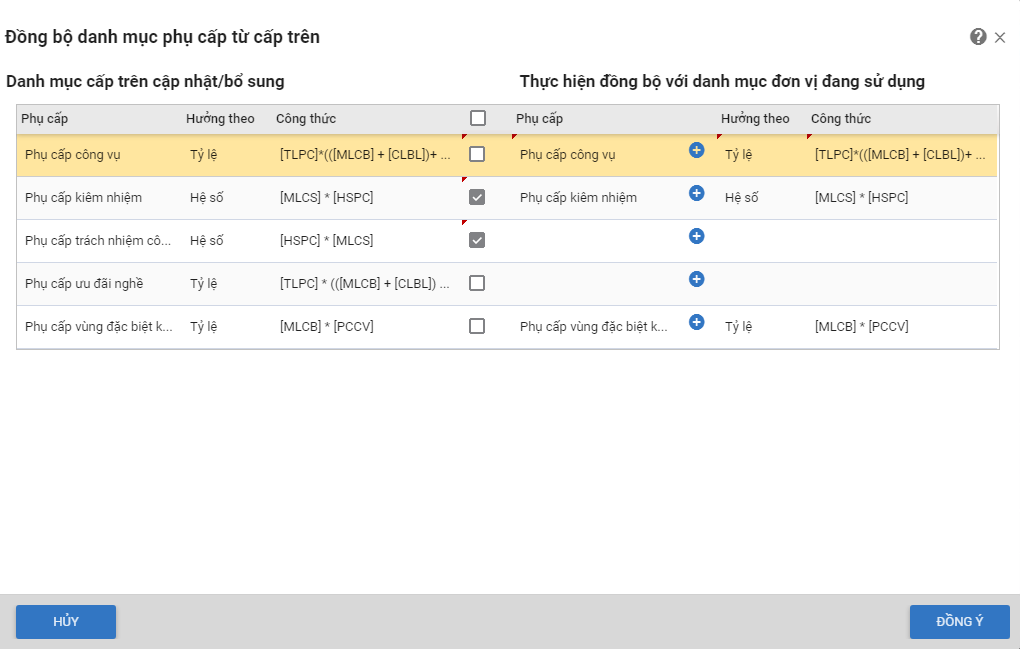This screenshot has width=1020, height=649.
Task: Uncheck the Phụ cấp trách nhiệm checkbox
Action: click(x=477, y=240)
